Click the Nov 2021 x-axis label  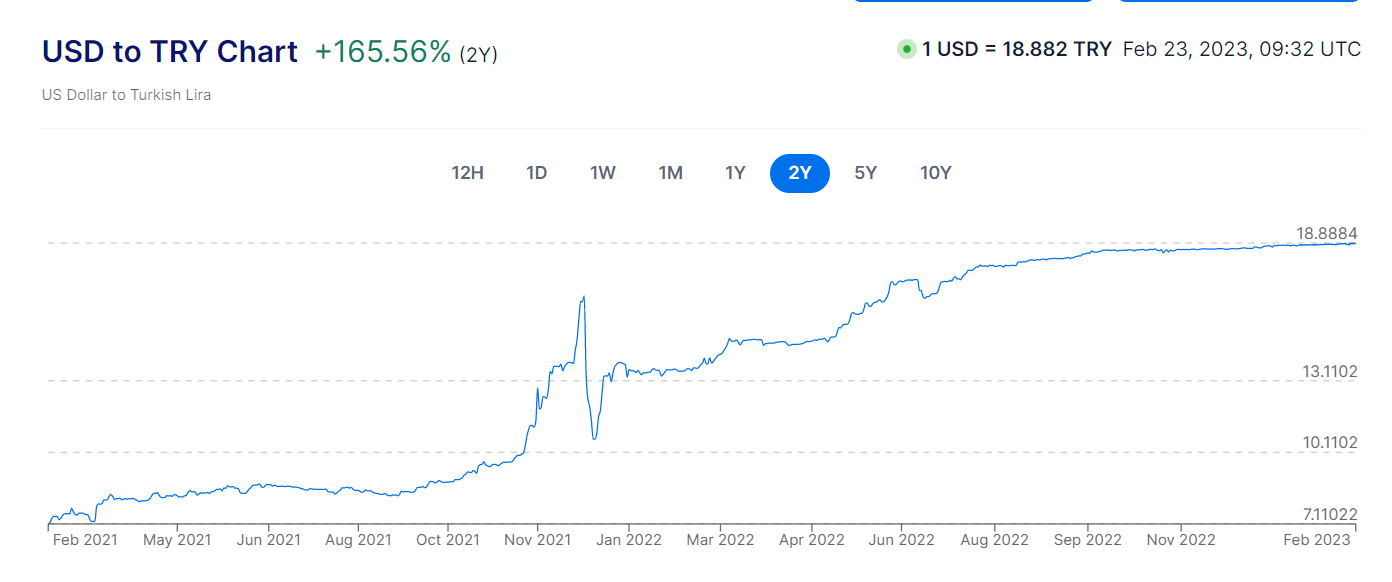point(538,540)
